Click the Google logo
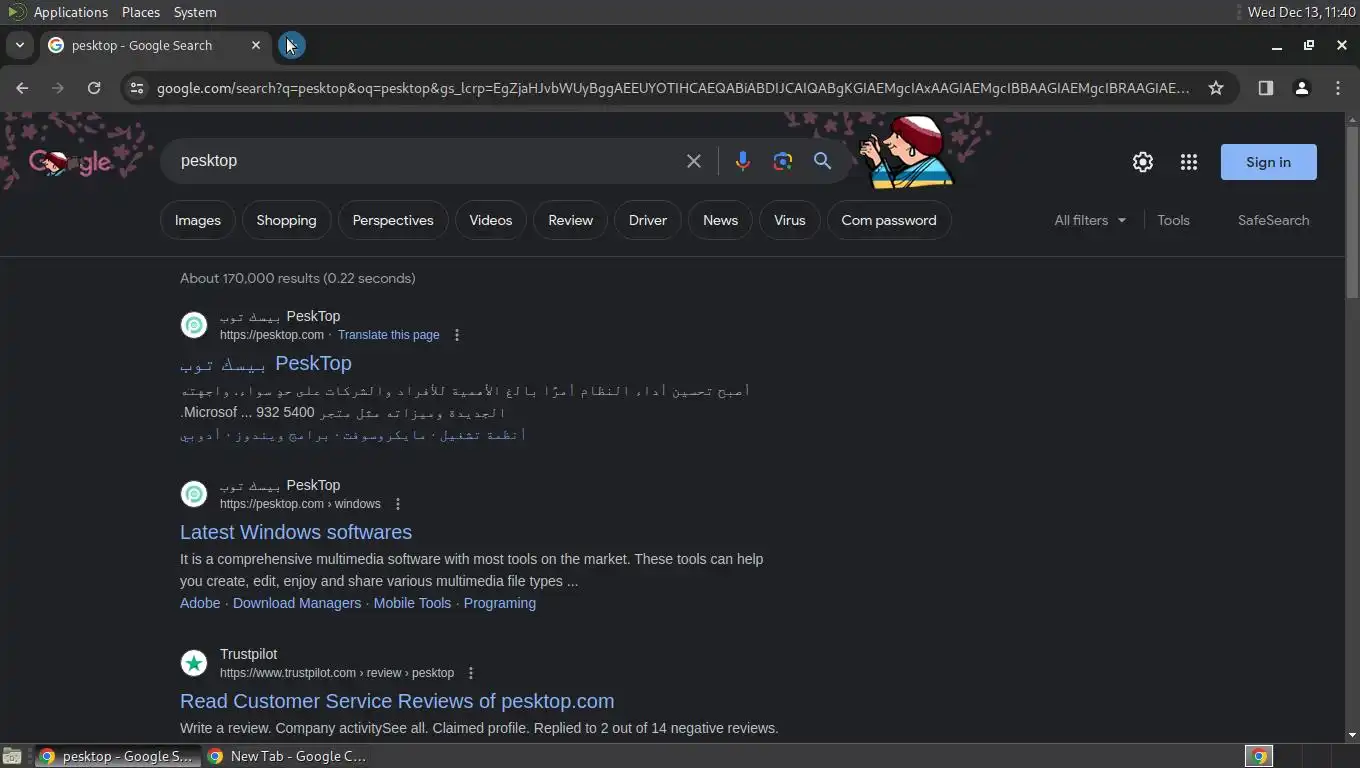 [70, 162]
